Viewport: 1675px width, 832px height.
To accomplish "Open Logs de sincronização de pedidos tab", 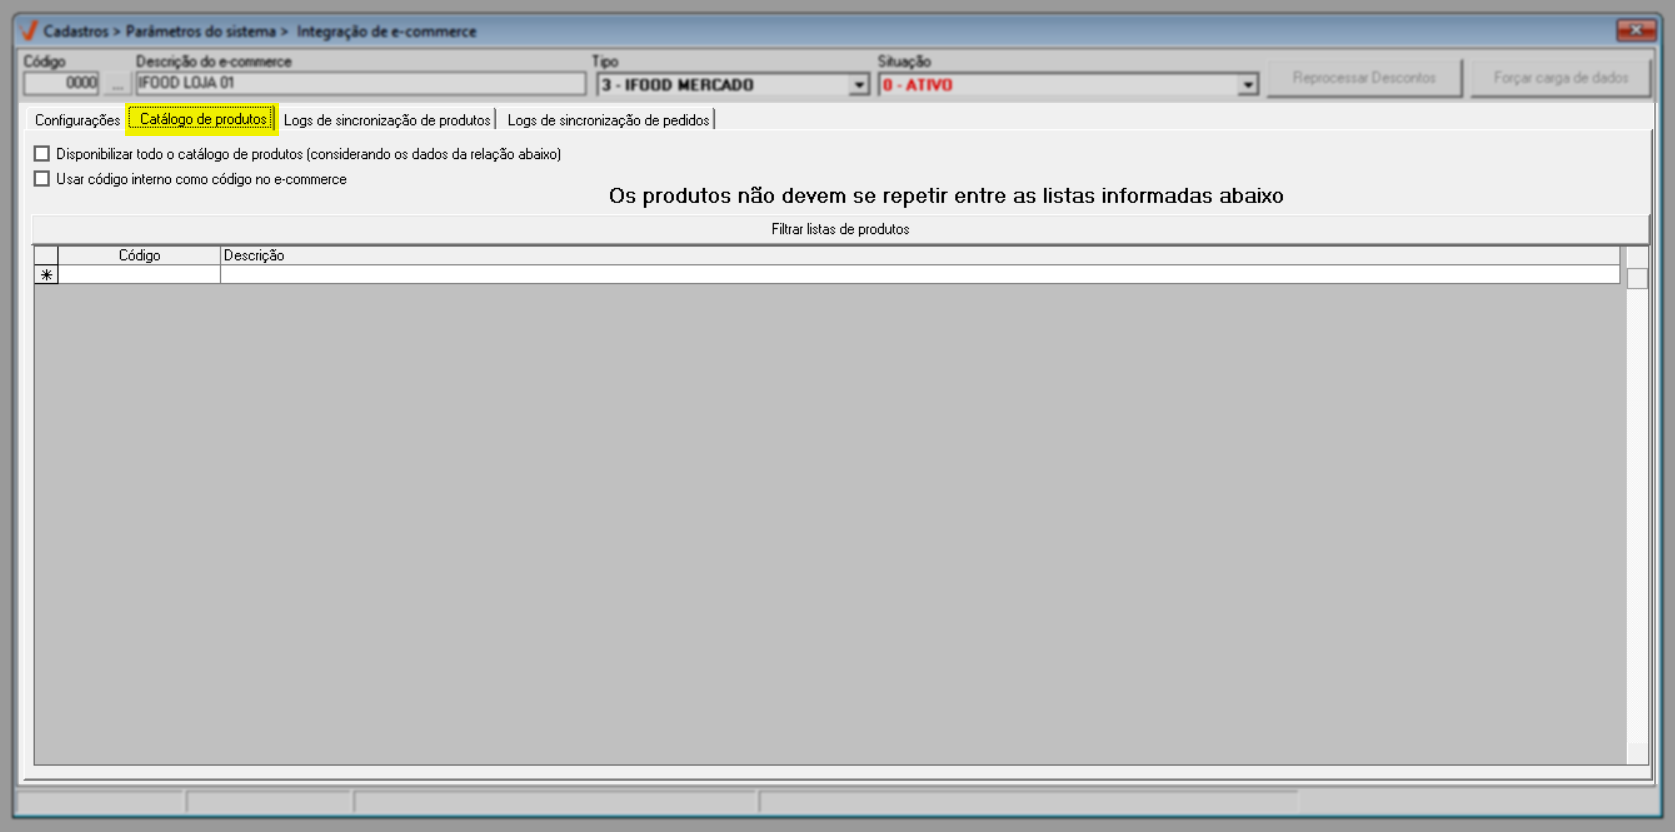I will [x=608, y=120].
